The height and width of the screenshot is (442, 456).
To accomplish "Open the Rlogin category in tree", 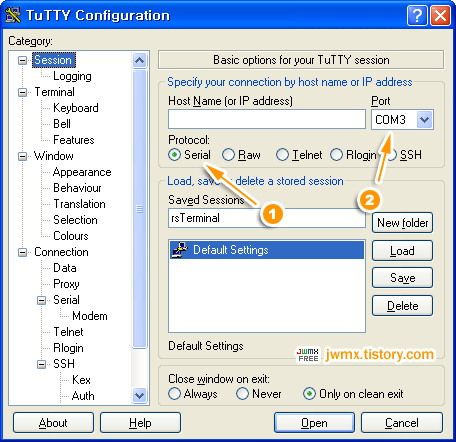I will (x=68, y=348).
